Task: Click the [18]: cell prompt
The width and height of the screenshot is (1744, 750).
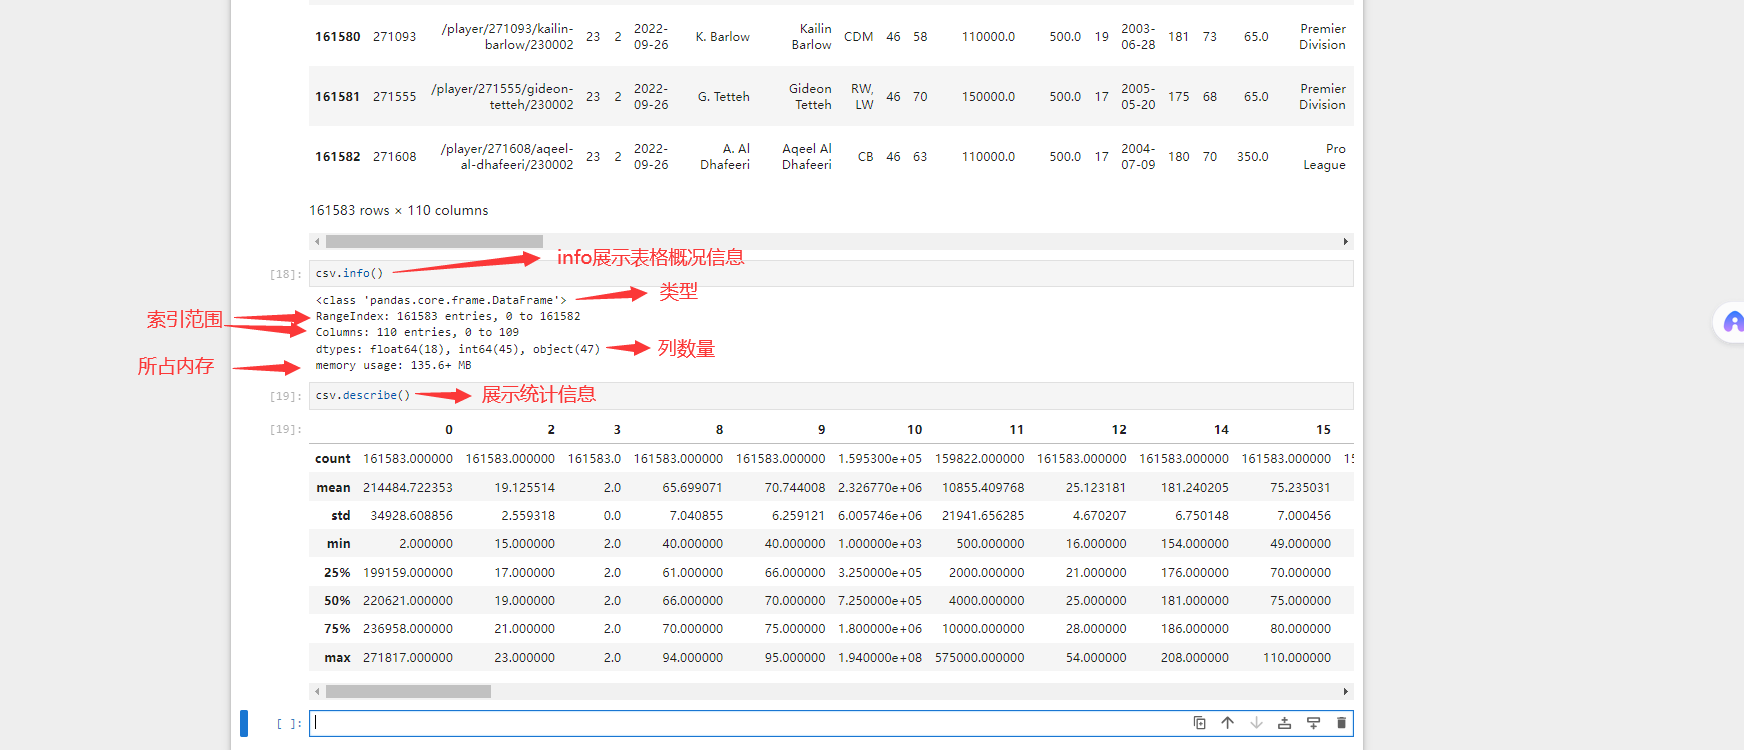Action: pyautogui.click(x=286, y=274)
